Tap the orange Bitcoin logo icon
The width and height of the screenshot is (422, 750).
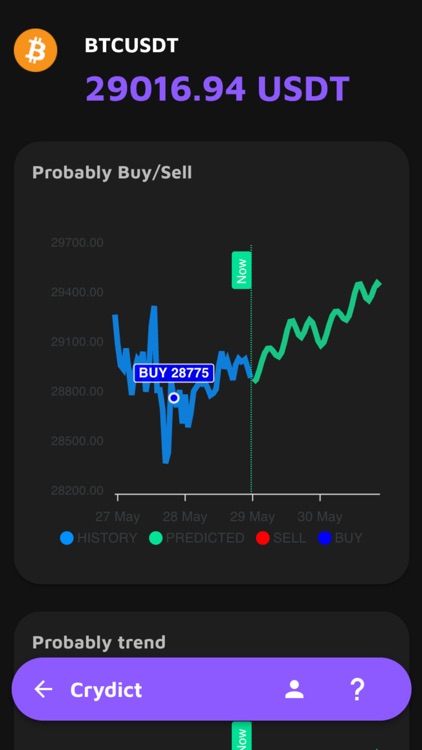(35, 50)
